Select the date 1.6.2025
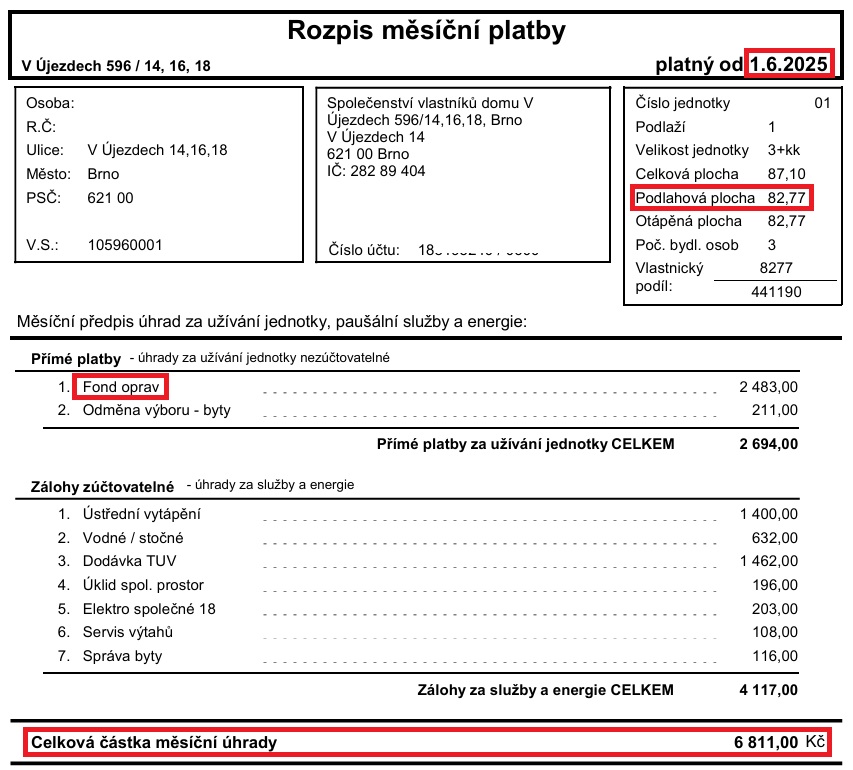 click(x=789, y=64)
